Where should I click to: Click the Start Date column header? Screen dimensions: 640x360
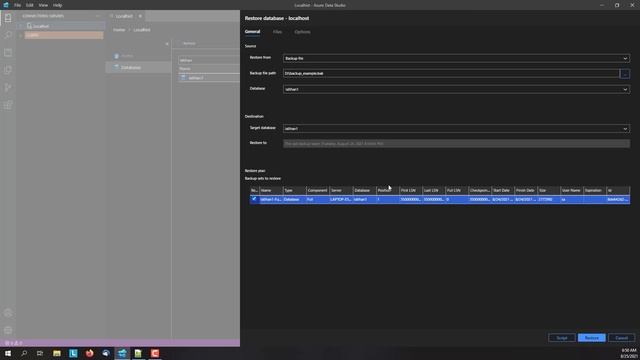point(503,190)
